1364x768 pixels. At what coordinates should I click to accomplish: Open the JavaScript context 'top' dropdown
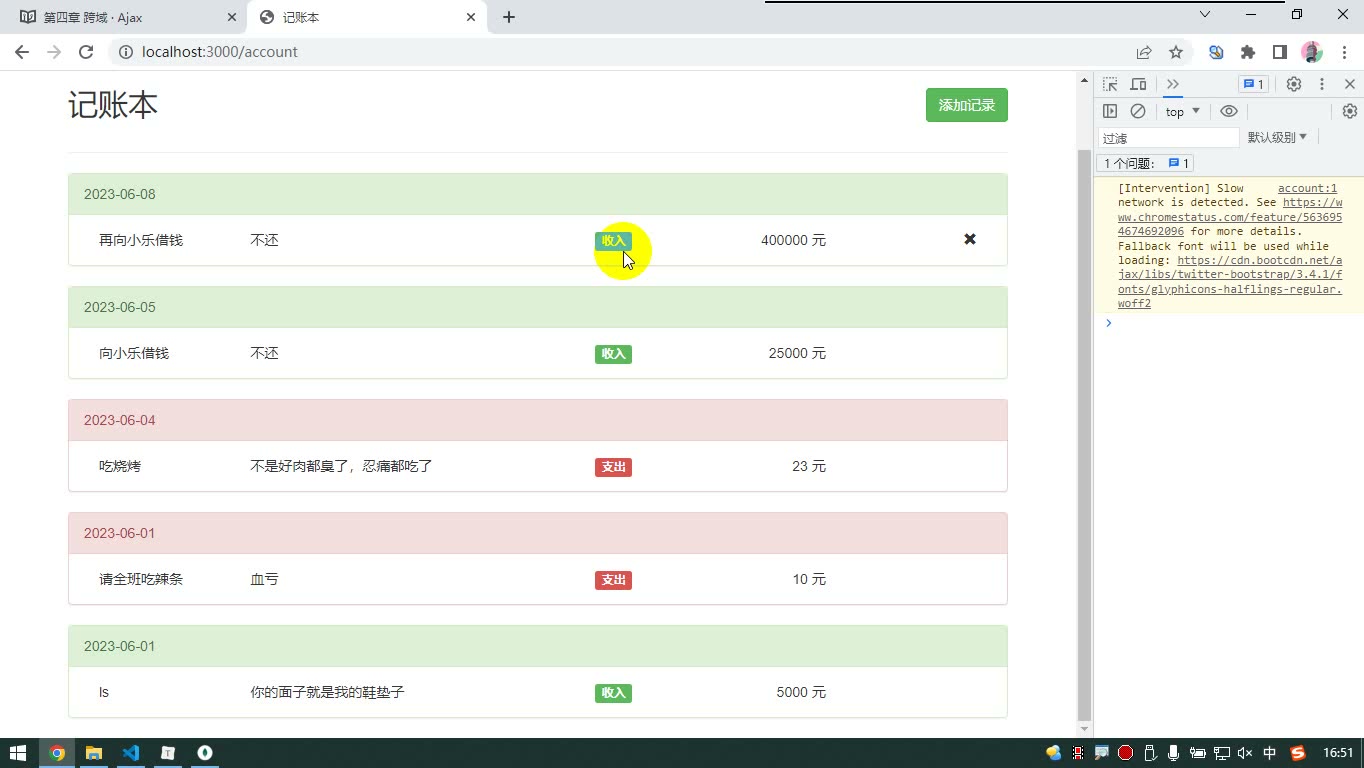click(x=1182, y=111)
